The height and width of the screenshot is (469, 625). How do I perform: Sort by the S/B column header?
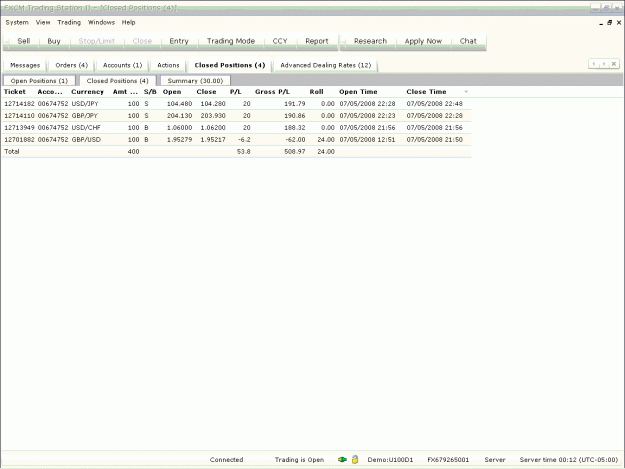point(150,92)
